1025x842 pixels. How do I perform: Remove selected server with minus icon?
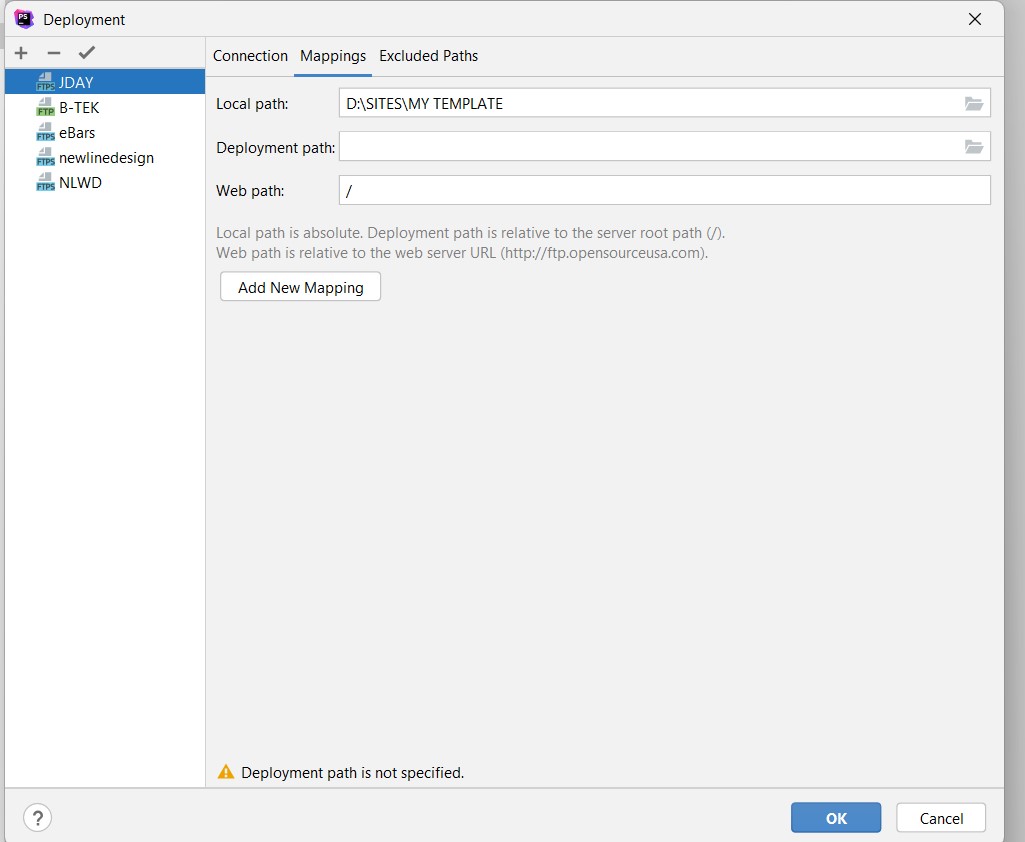54,53
